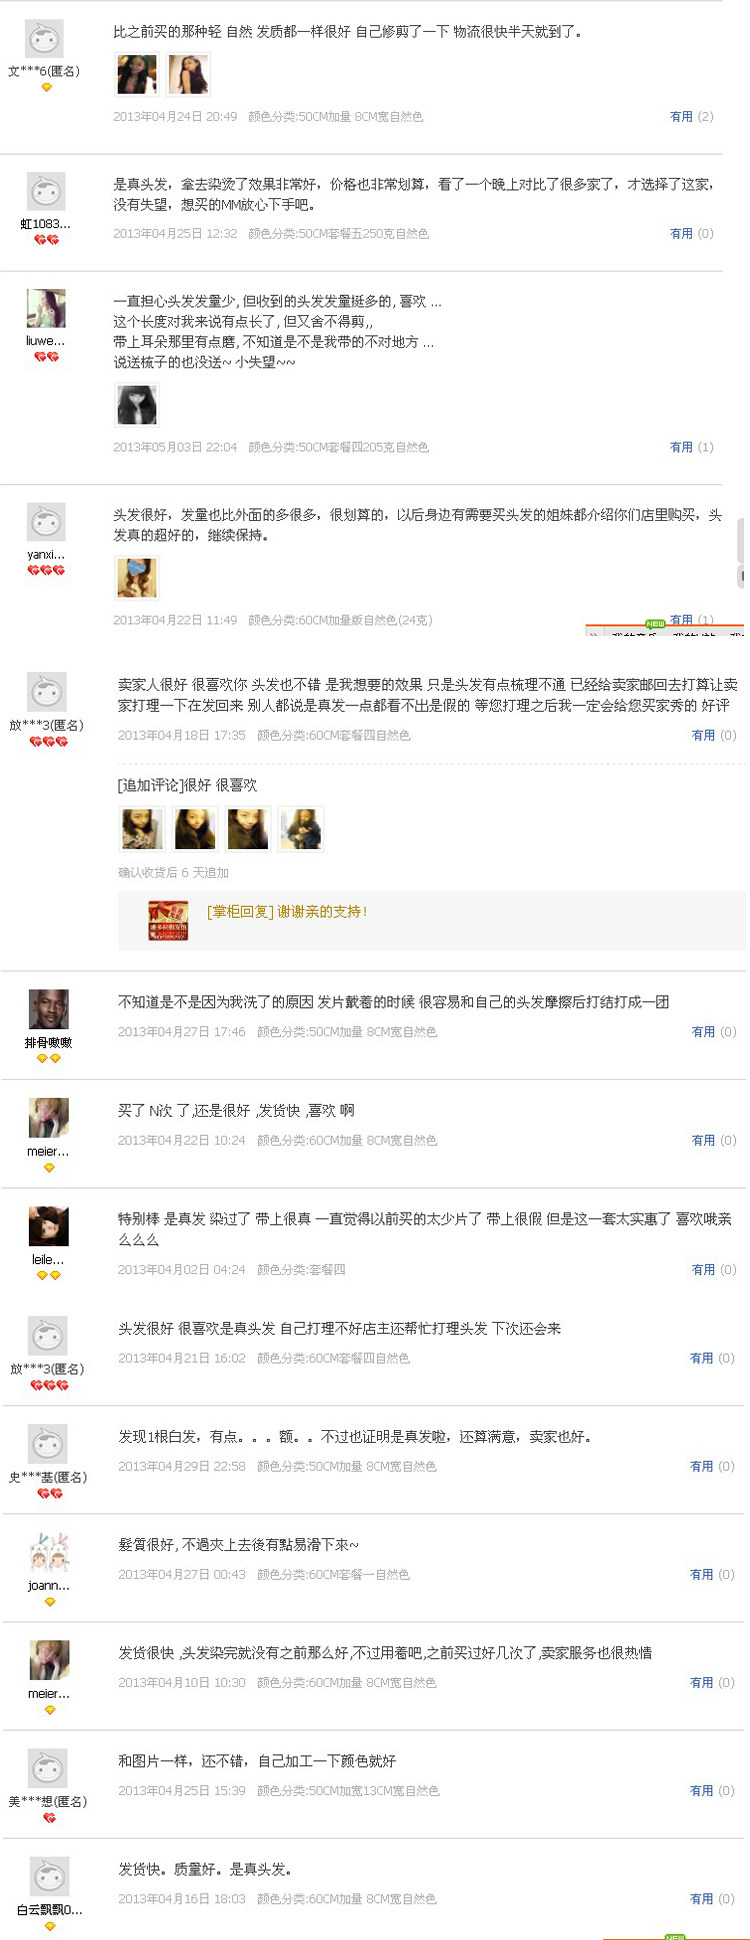Mark joann's review as 有用

pyautogui.click(x=702, y=1575)
